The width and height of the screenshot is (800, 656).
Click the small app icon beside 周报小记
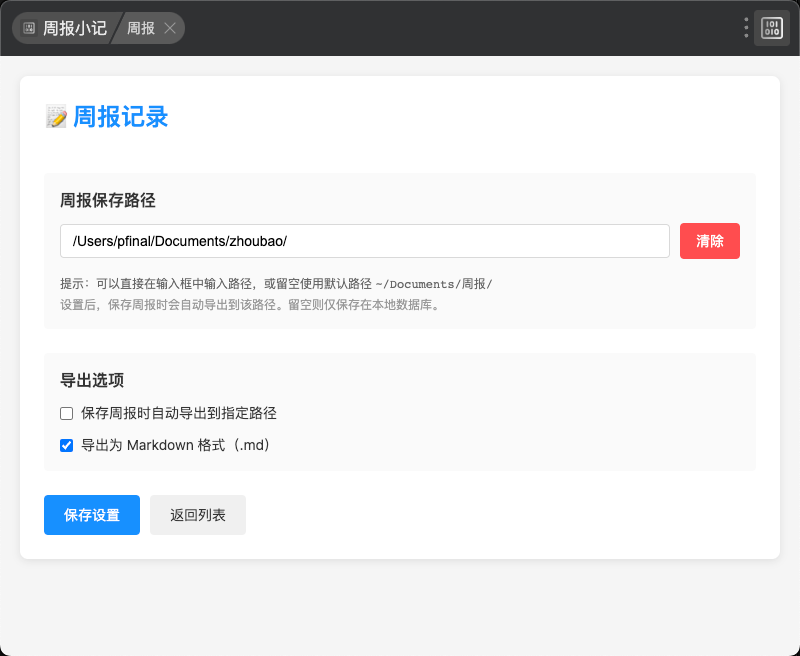pos(29,28)
